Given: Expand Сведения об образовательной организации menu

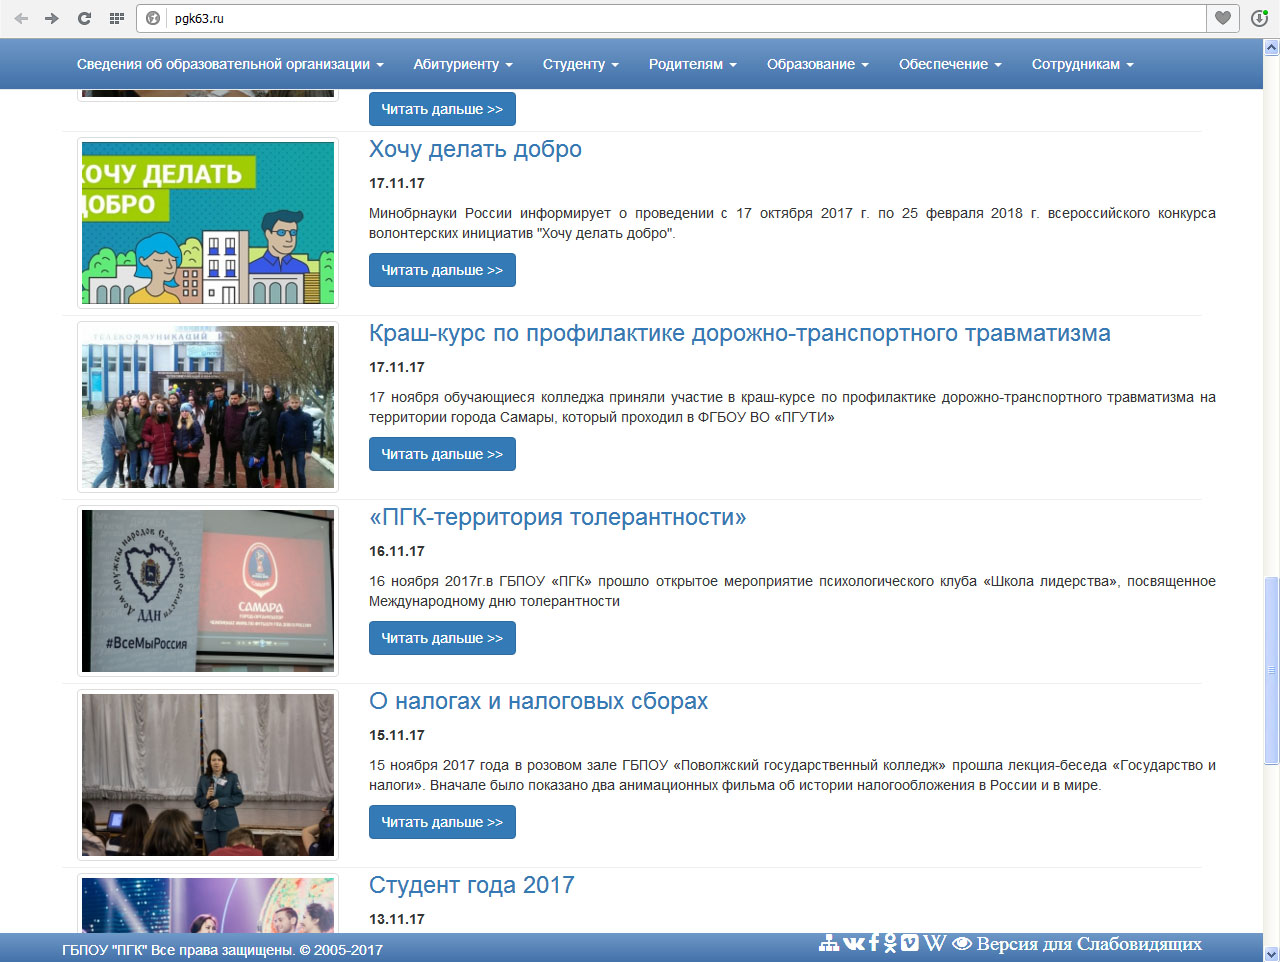Looking at the screenshot, I should tap(230, 64).
